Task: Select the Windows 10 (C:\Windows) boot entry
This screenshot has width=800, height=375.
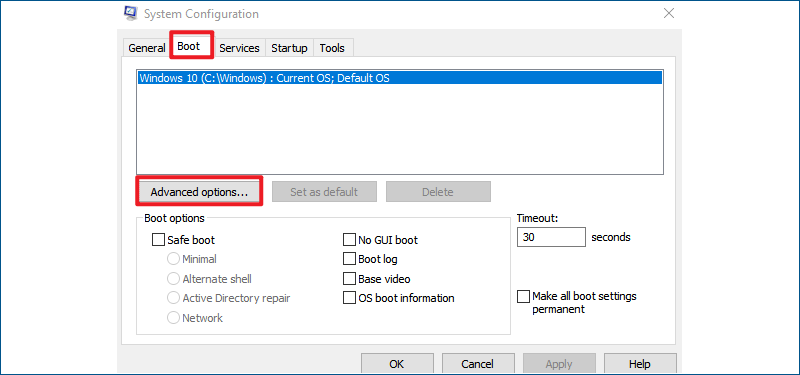Action: pos(399,78)
